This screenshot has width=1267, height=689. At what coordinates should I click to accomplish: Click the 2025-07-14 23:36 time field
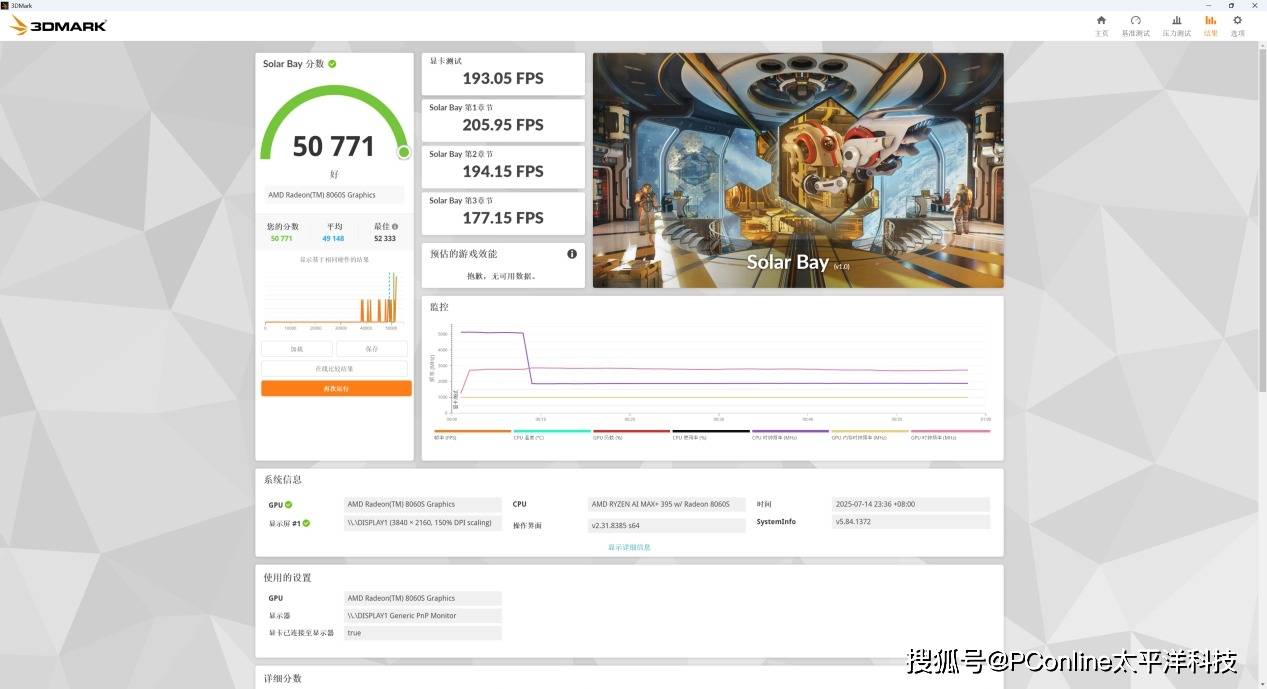[x=911, y=505]
